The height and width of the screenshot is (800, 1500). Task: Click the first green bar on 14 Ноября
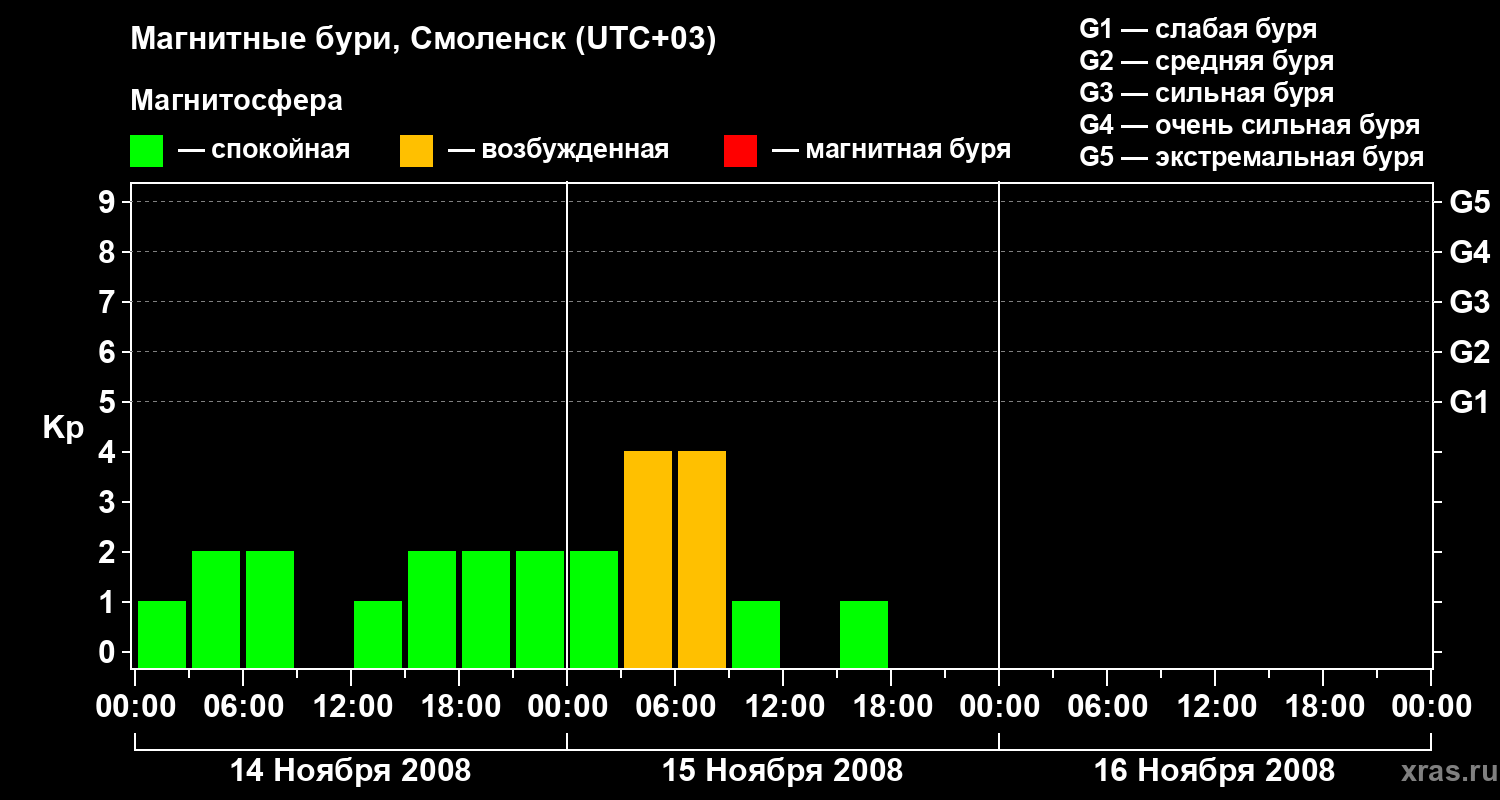tap(162, 635)
